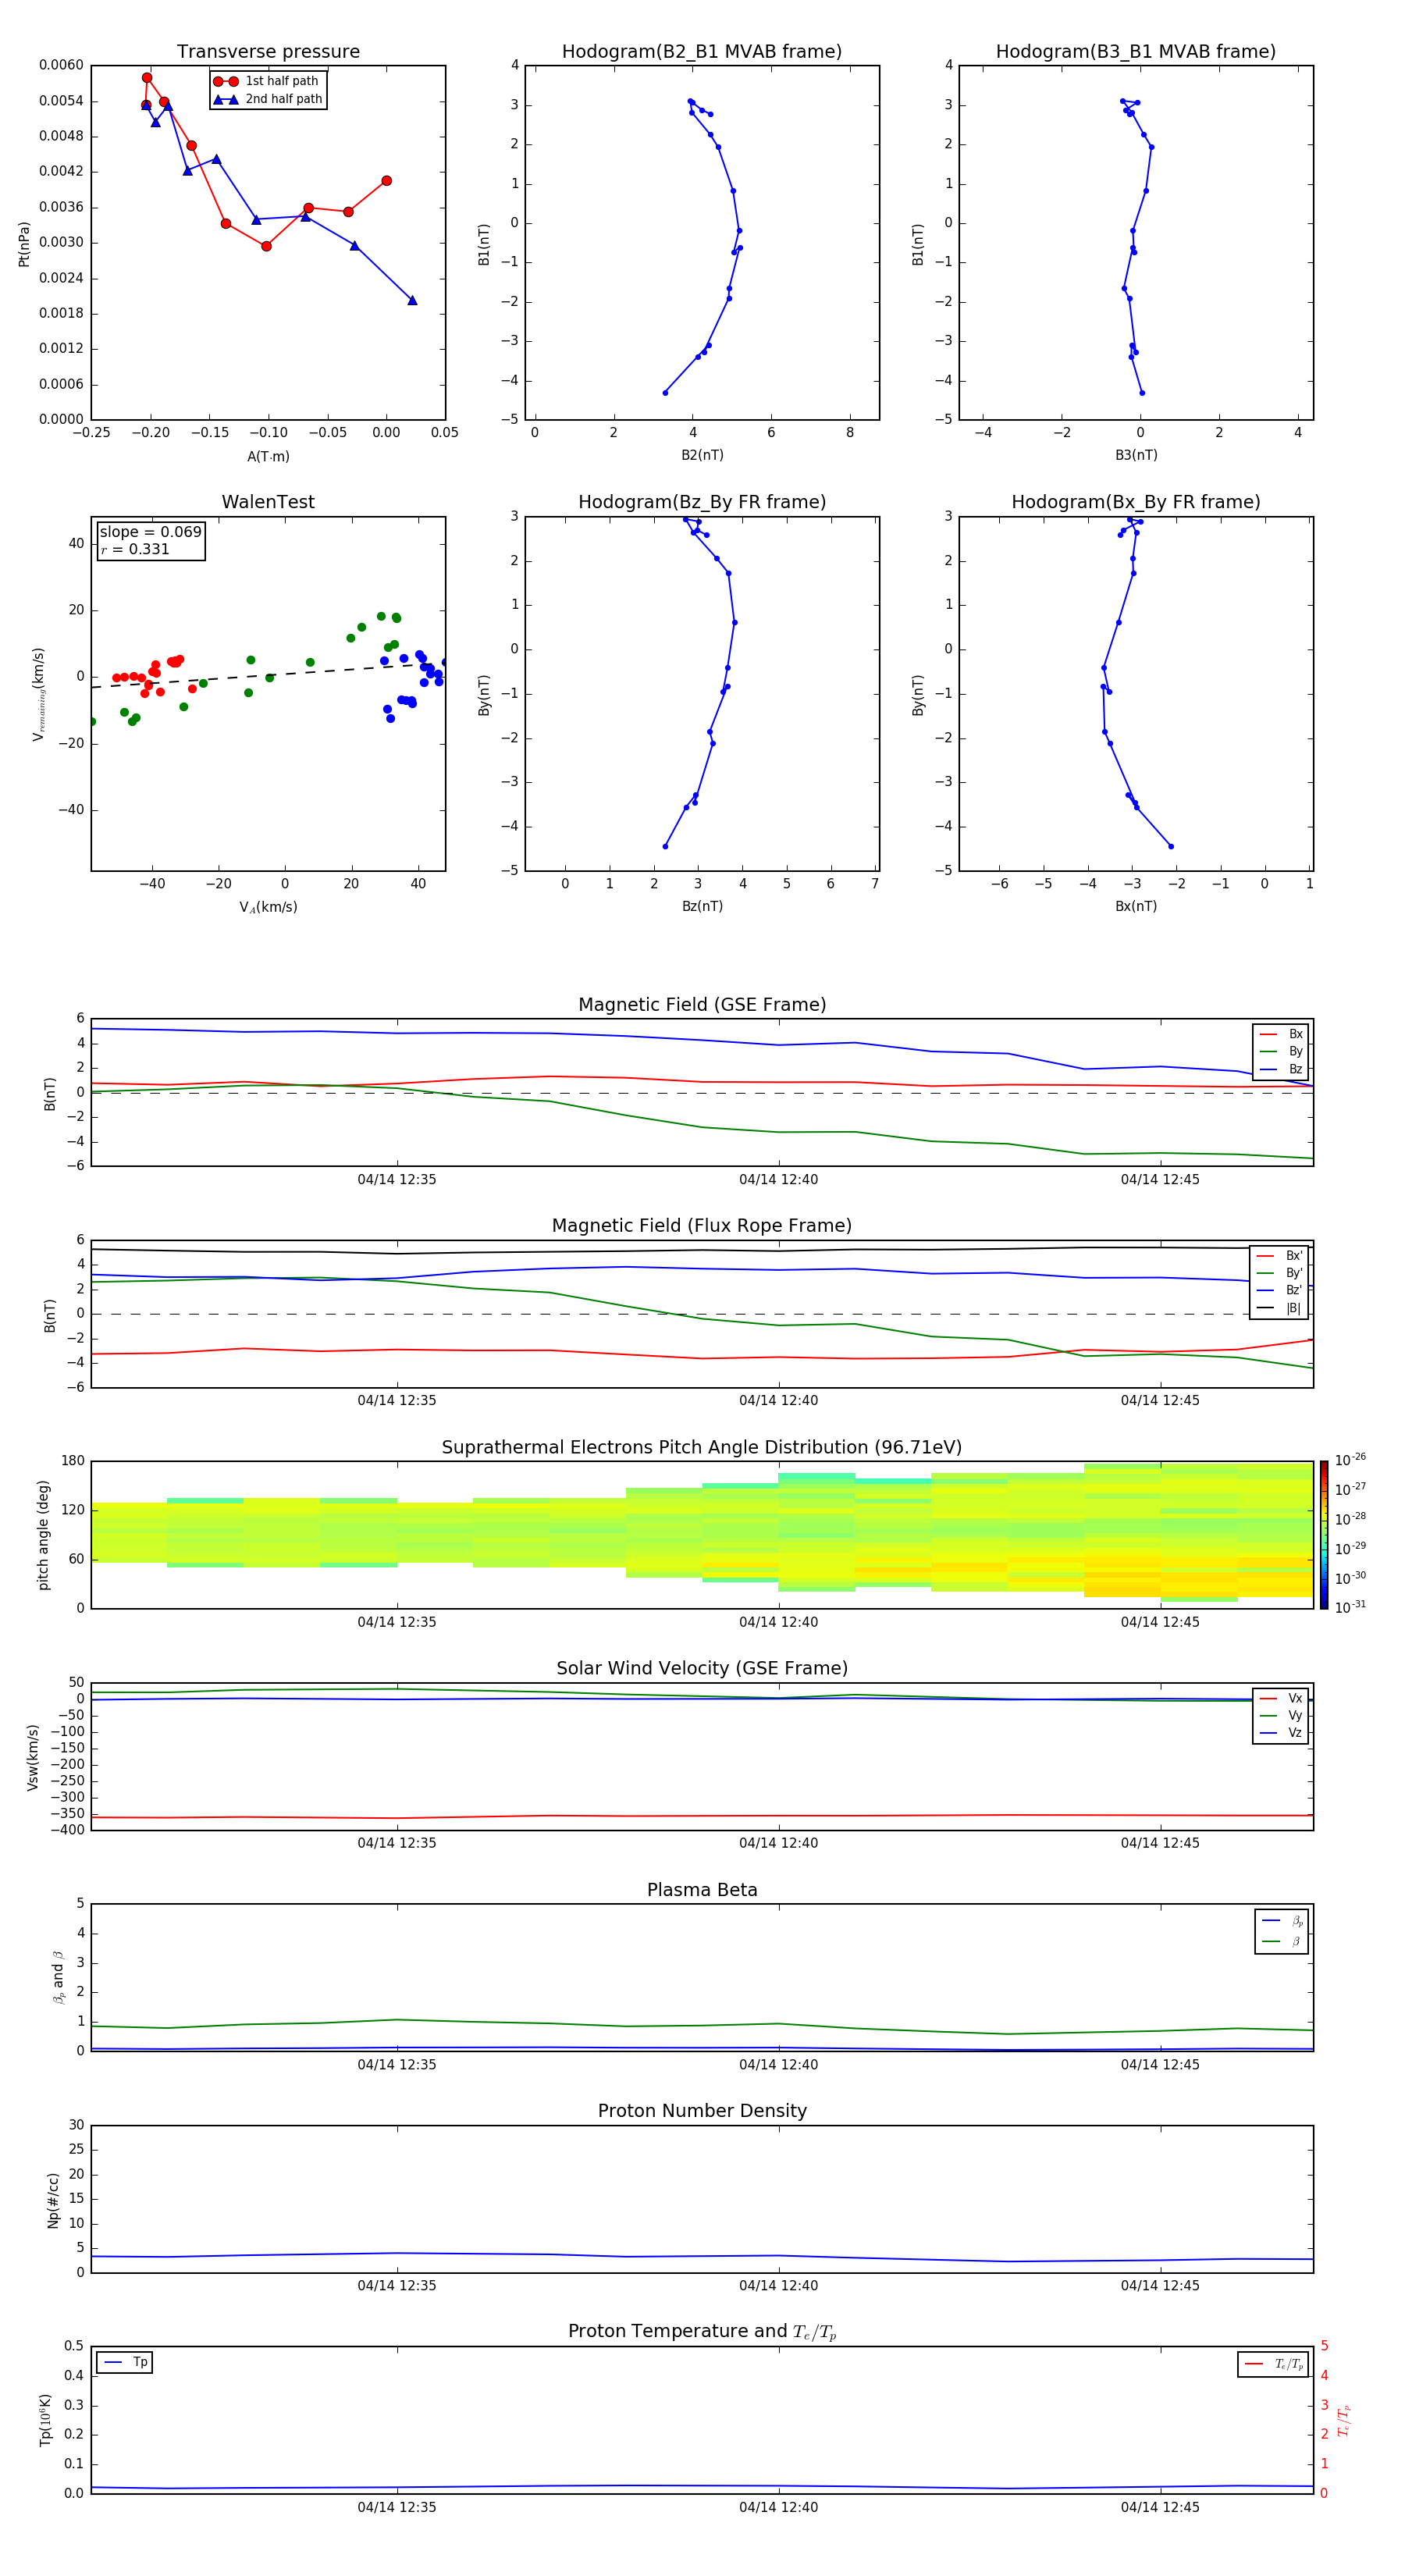Click the 'β_p and β' y-axis label
The image size is (1405, 2576).
(x=58, y=1977)
